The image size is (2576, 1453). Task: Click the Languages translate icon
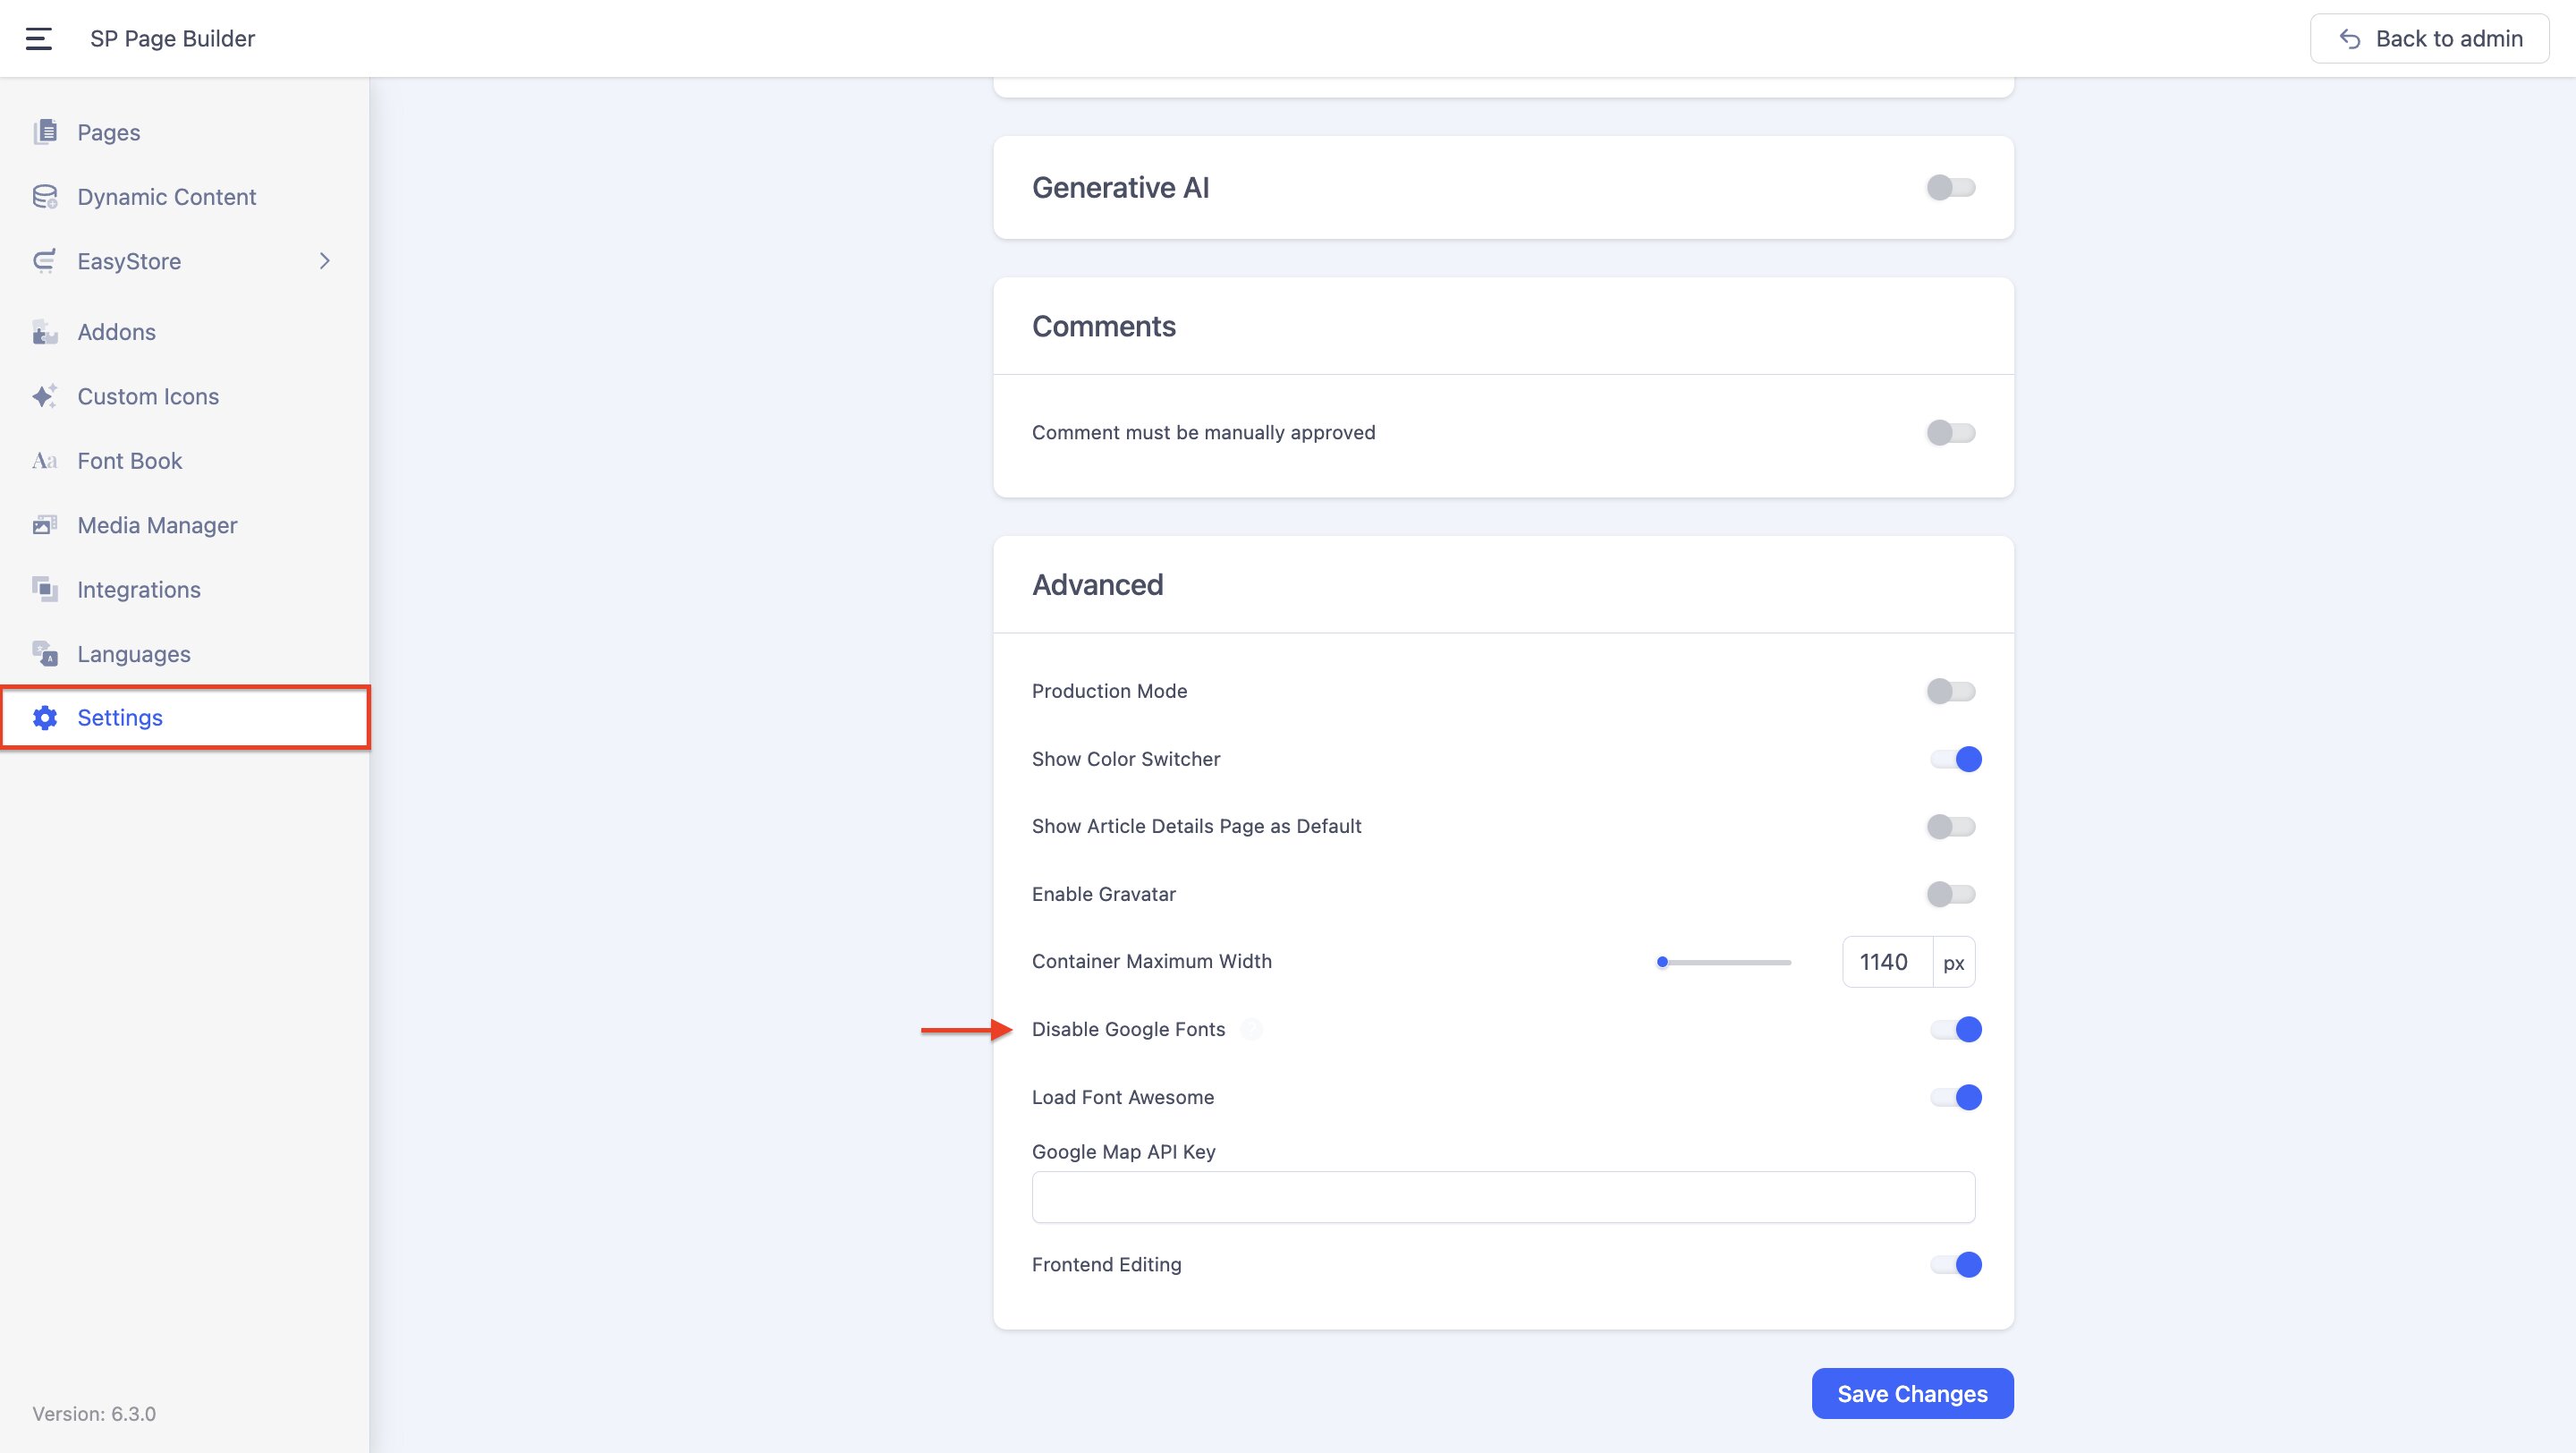(45, 654)
